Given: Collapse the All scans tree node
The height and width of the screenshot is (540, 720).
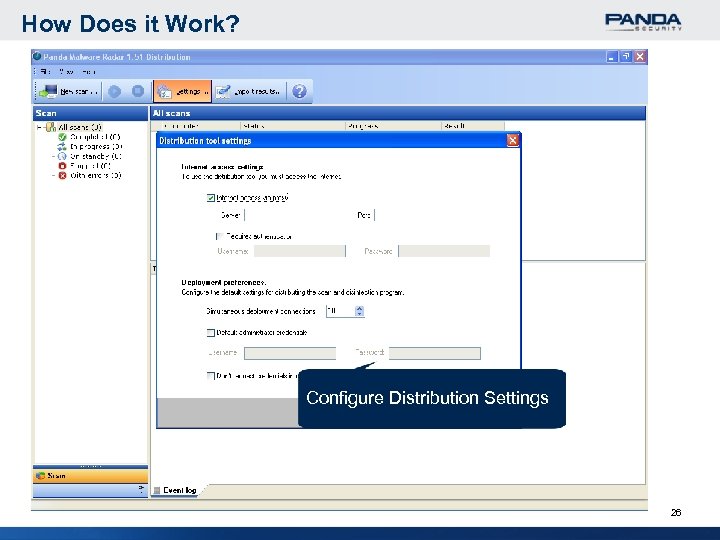Looking at the screenshot, I should pyautogui.click(x=39, y=127).
